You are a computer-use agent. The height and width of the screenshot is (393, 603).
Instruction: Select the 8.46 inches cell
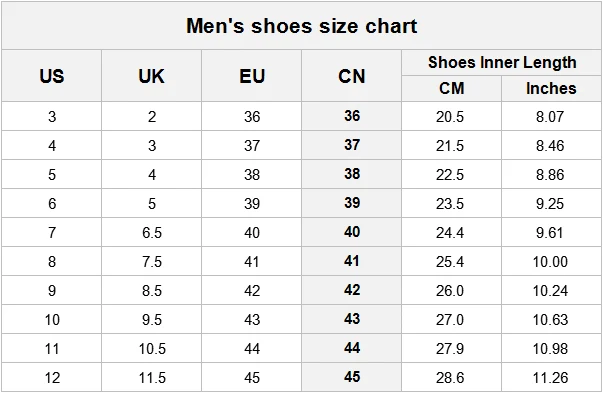pyautogui.click(x=550, y=146)
